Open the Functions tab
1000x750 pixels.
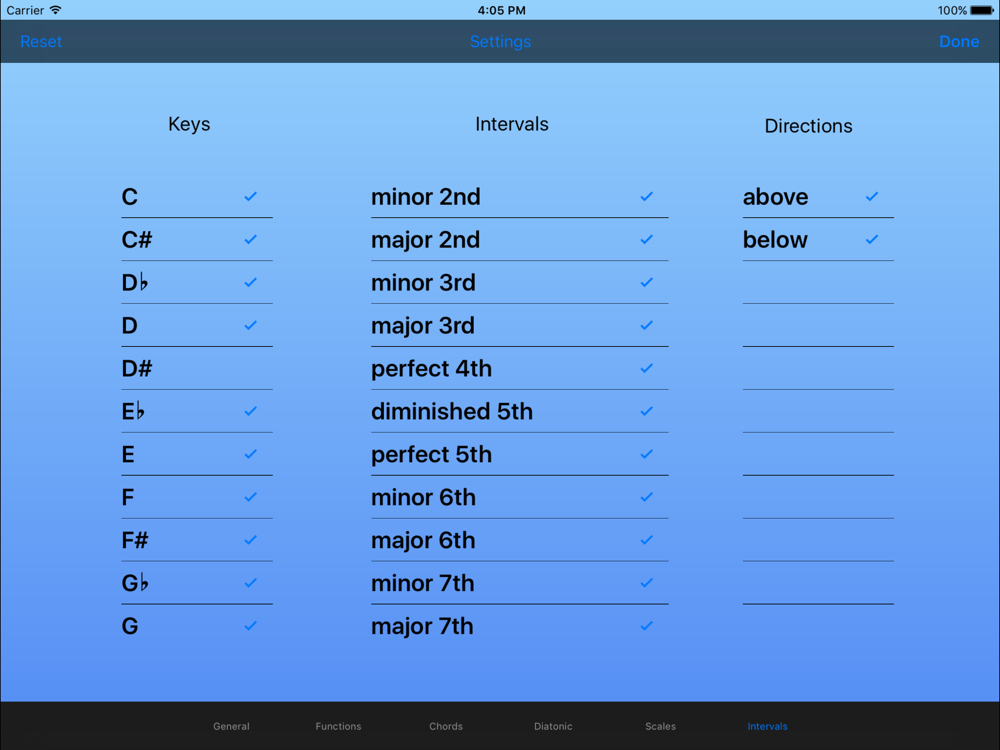pos(338,726)
